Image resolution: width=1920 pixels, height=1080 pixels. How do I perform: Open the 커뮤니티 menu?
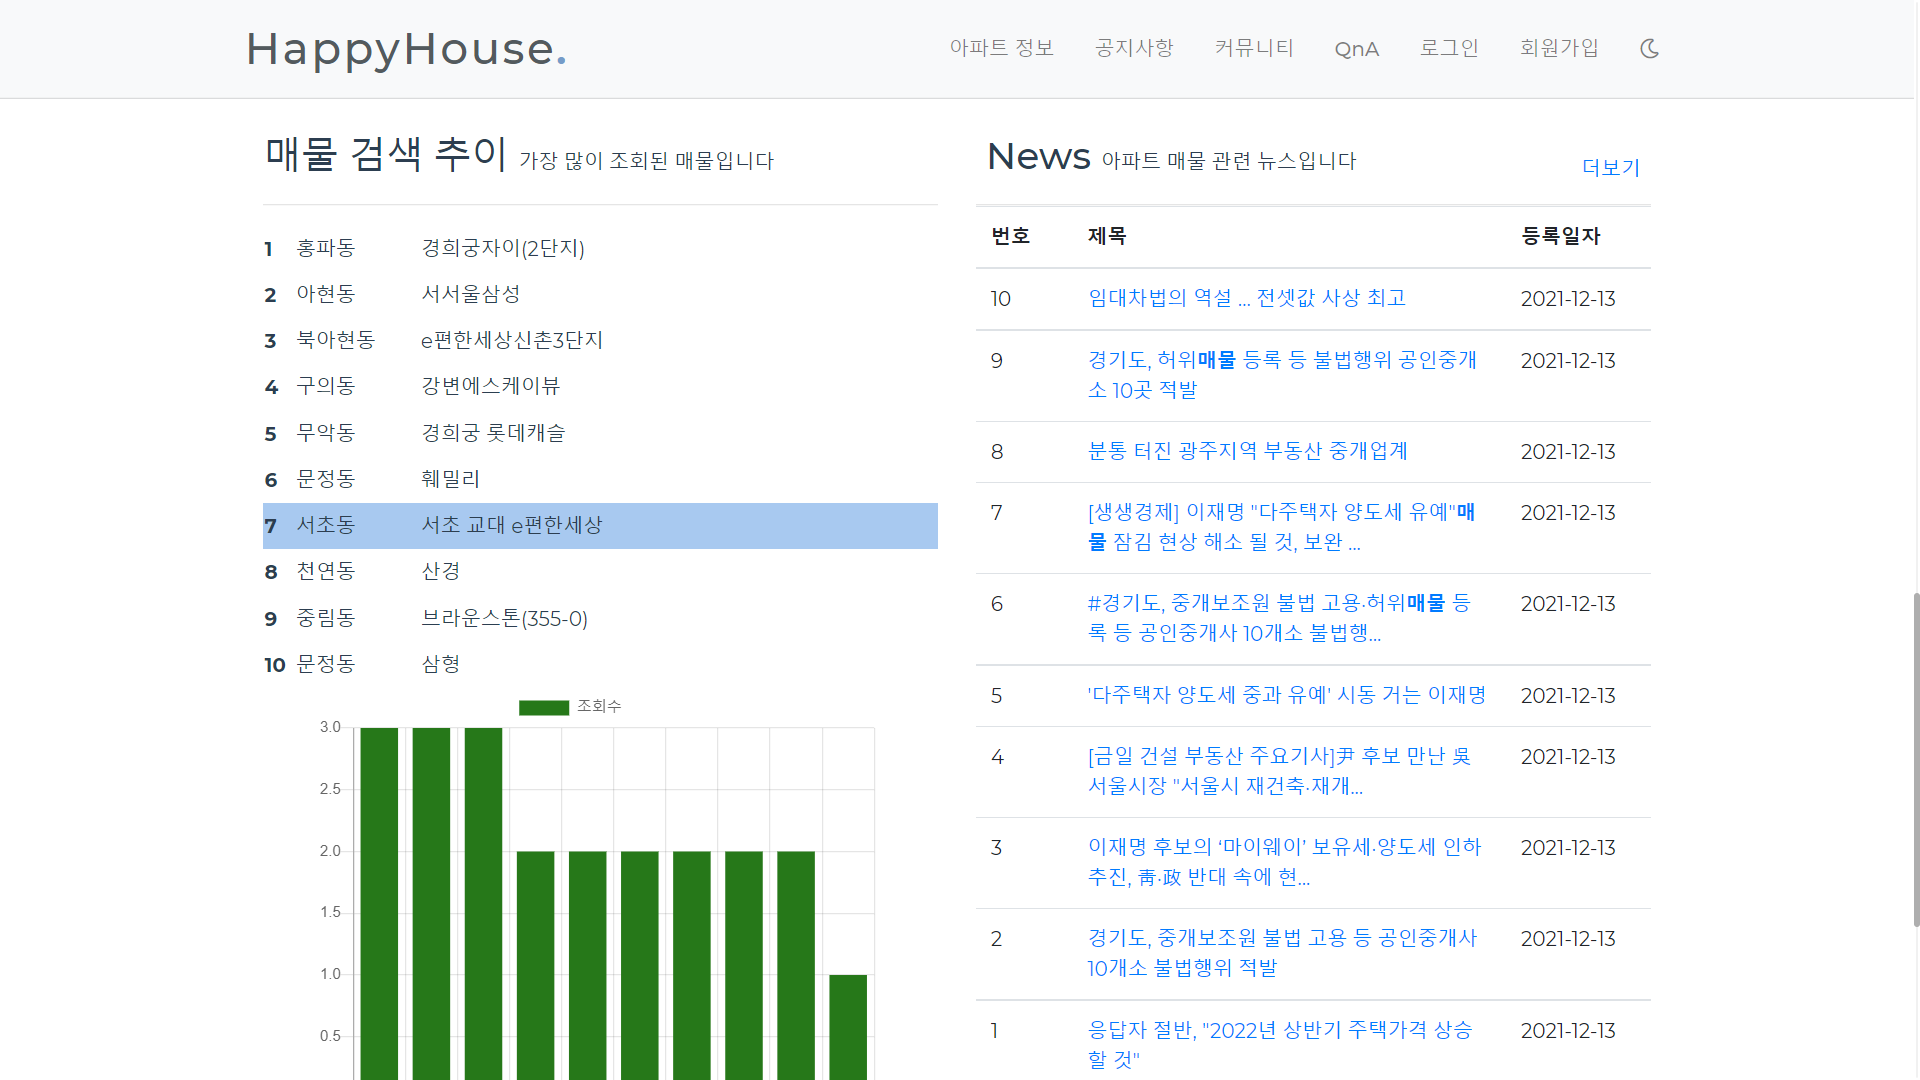click(1254, 48)
